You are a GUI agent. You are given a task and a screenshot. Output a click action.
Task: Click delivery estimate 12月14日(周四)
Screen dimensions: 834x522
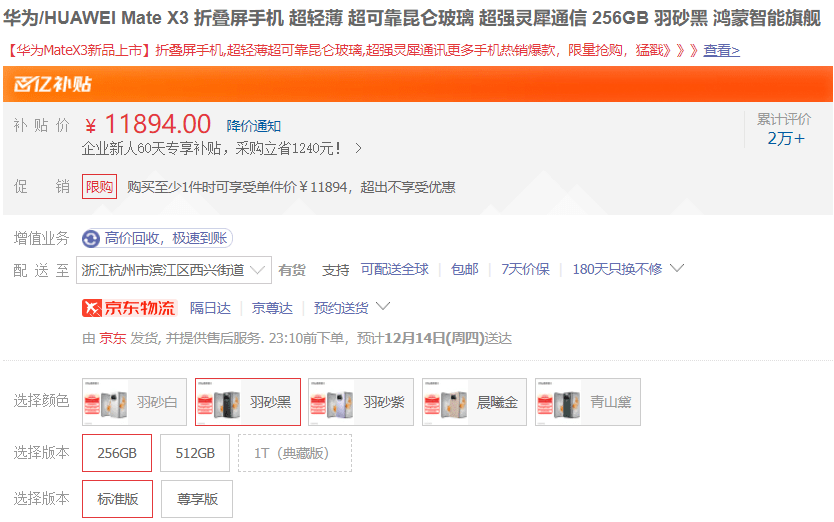[x=435, y=338]
